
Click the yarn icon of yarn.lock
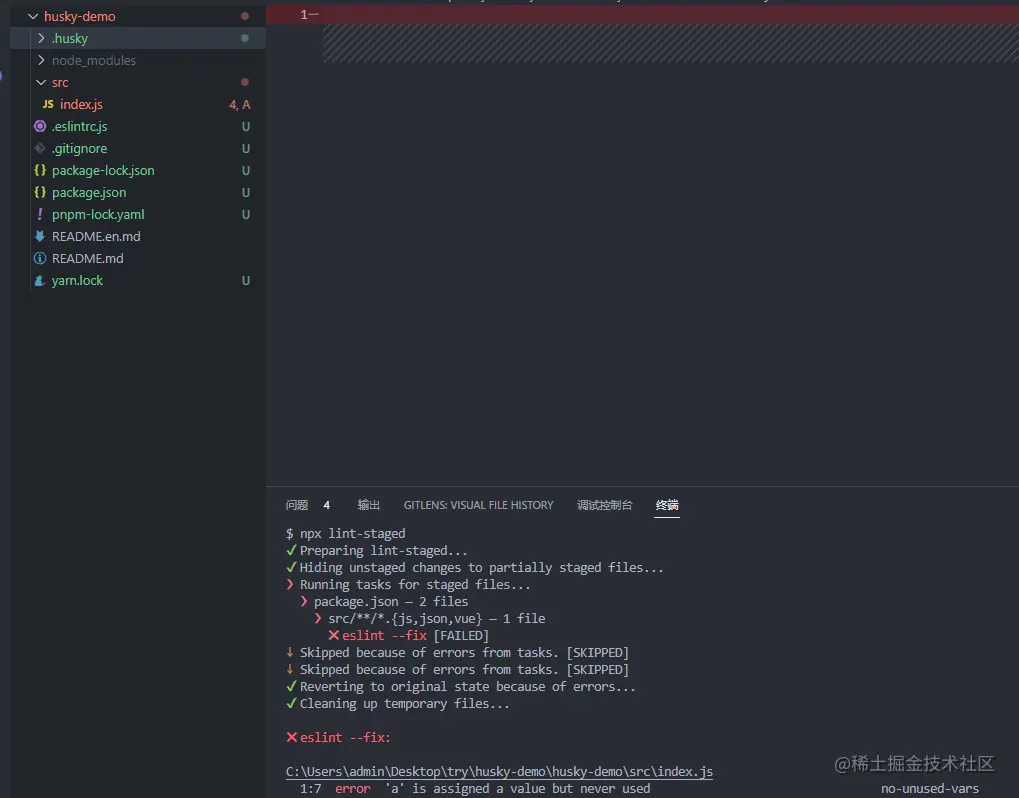40,280
